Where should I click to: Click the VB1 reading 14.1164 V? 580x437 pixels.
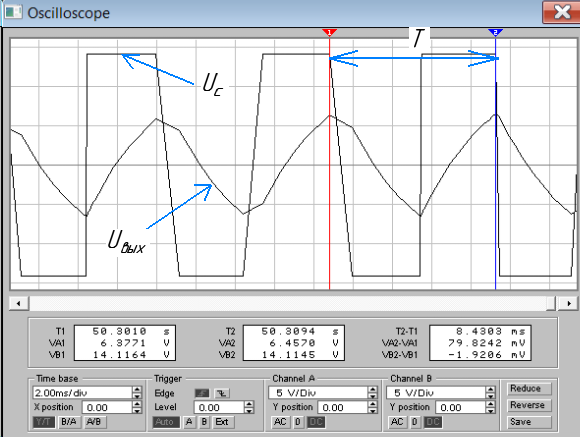tap(131, 355)
